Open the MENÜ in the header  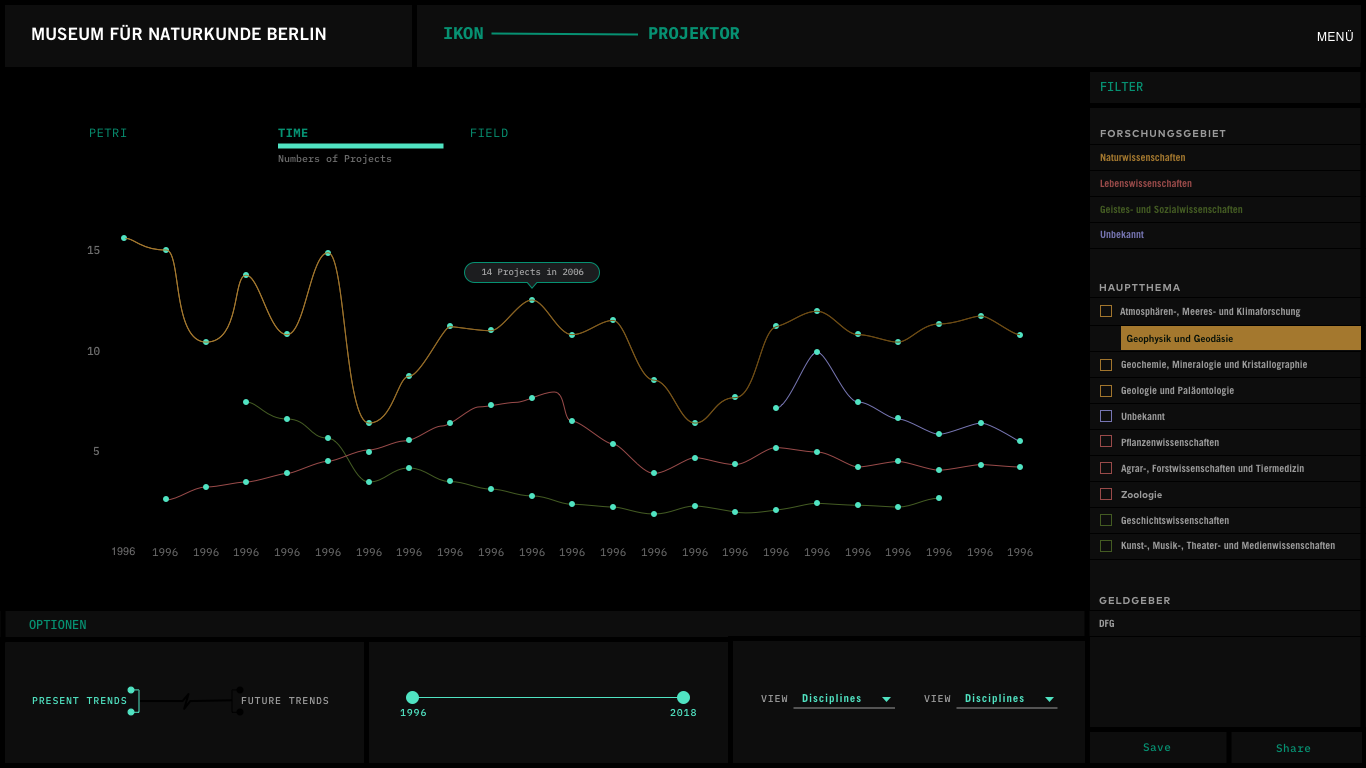click(1334, 37)
